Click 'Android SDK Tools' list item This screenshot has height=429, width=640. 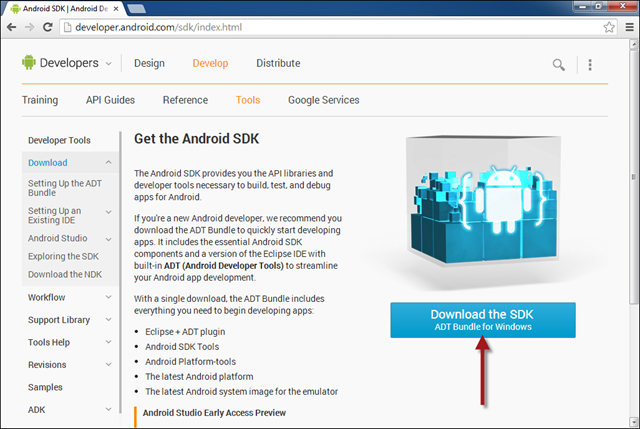(x=182, y=347)
